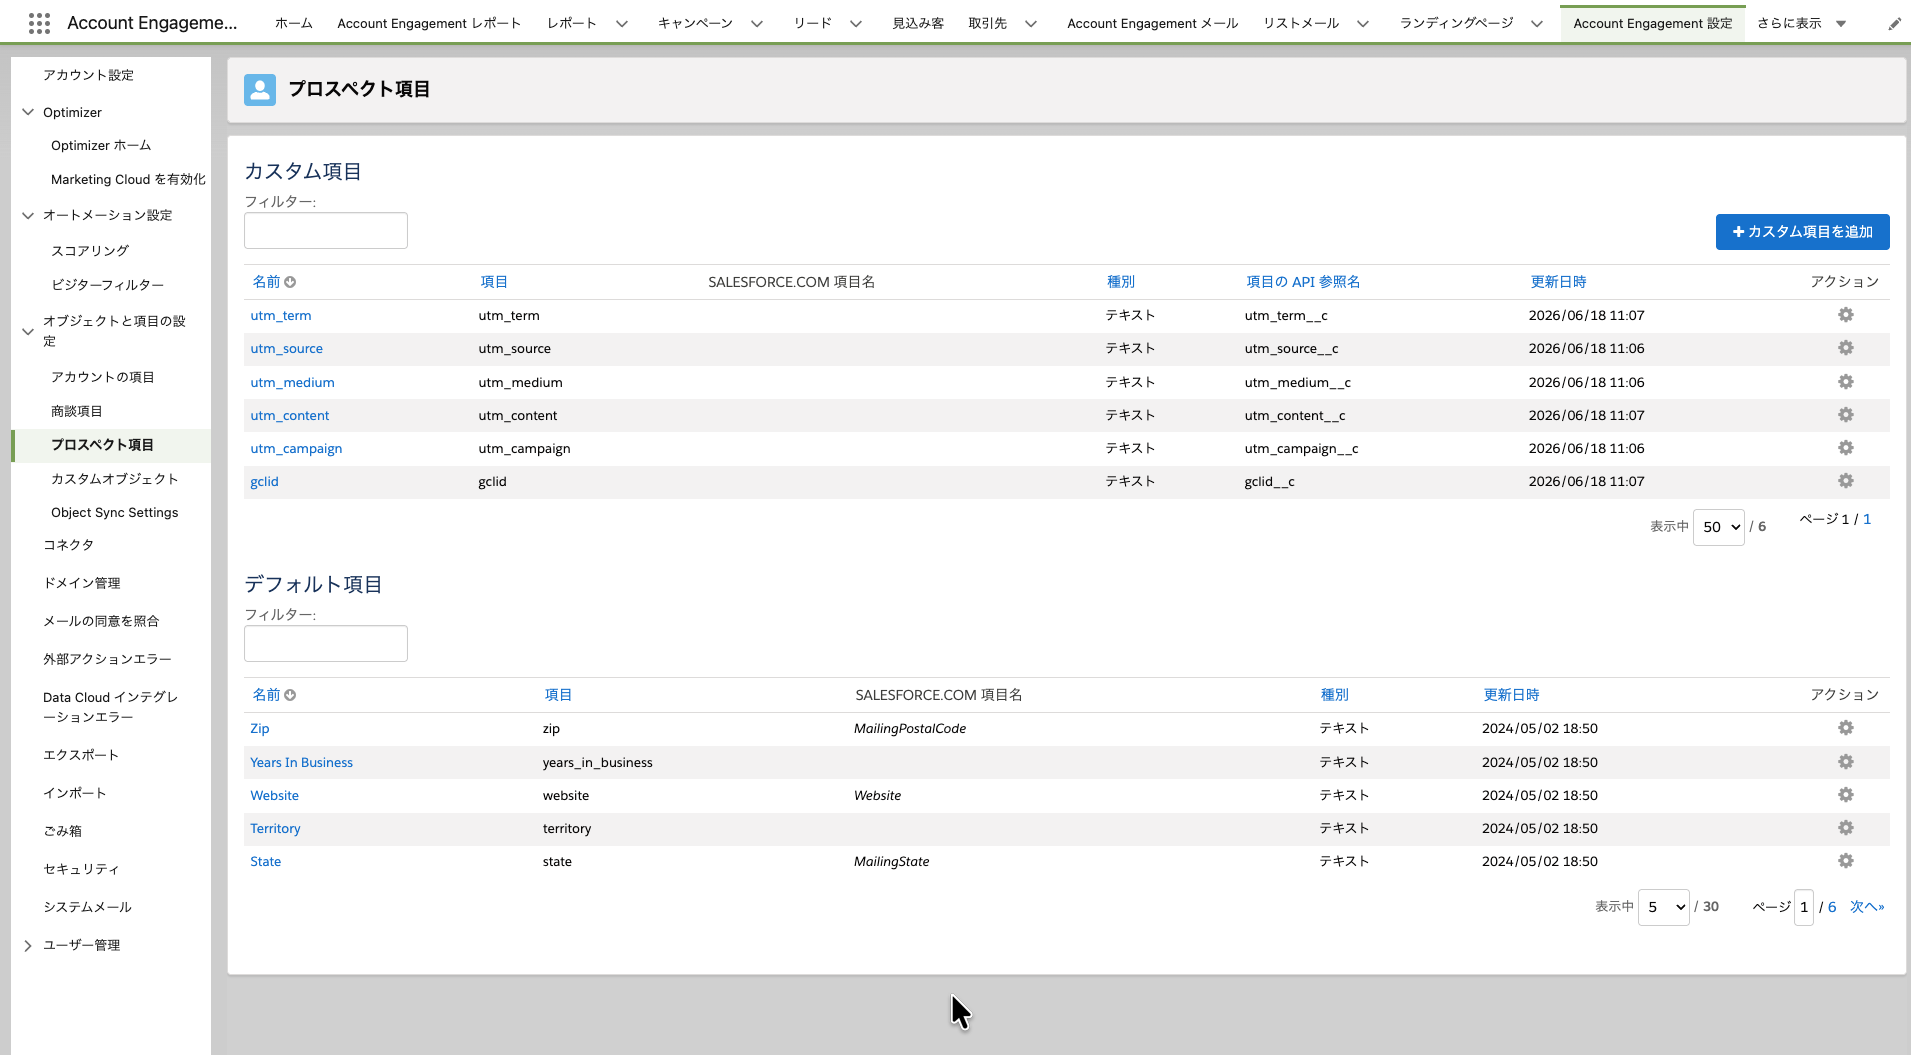Viewport: 1911px width, 1055px height.
Task: Open Object Sync Settings in the sidebar
Action: 115,512
